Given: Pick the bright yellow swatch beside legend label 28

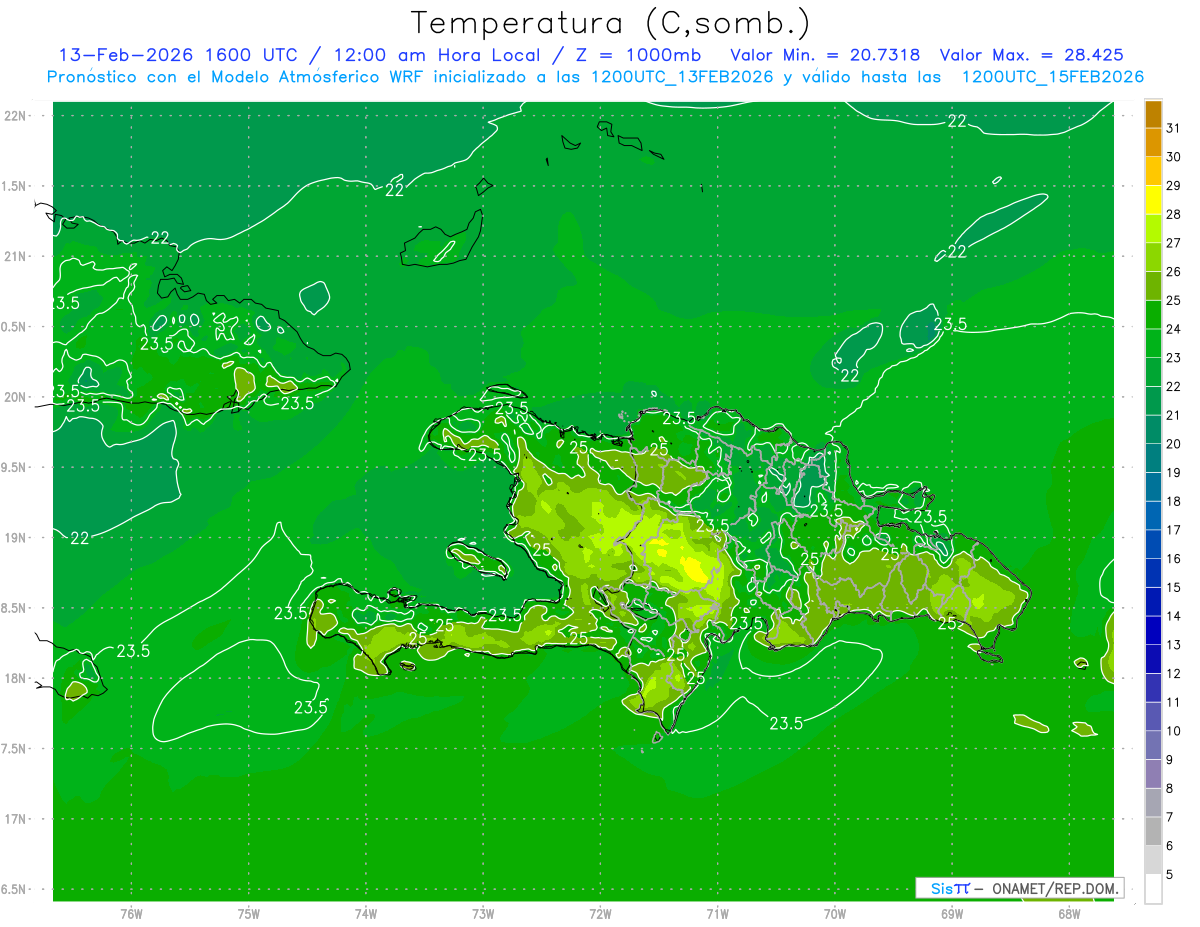Looking at the screenshot, I should click(1153, 200).
